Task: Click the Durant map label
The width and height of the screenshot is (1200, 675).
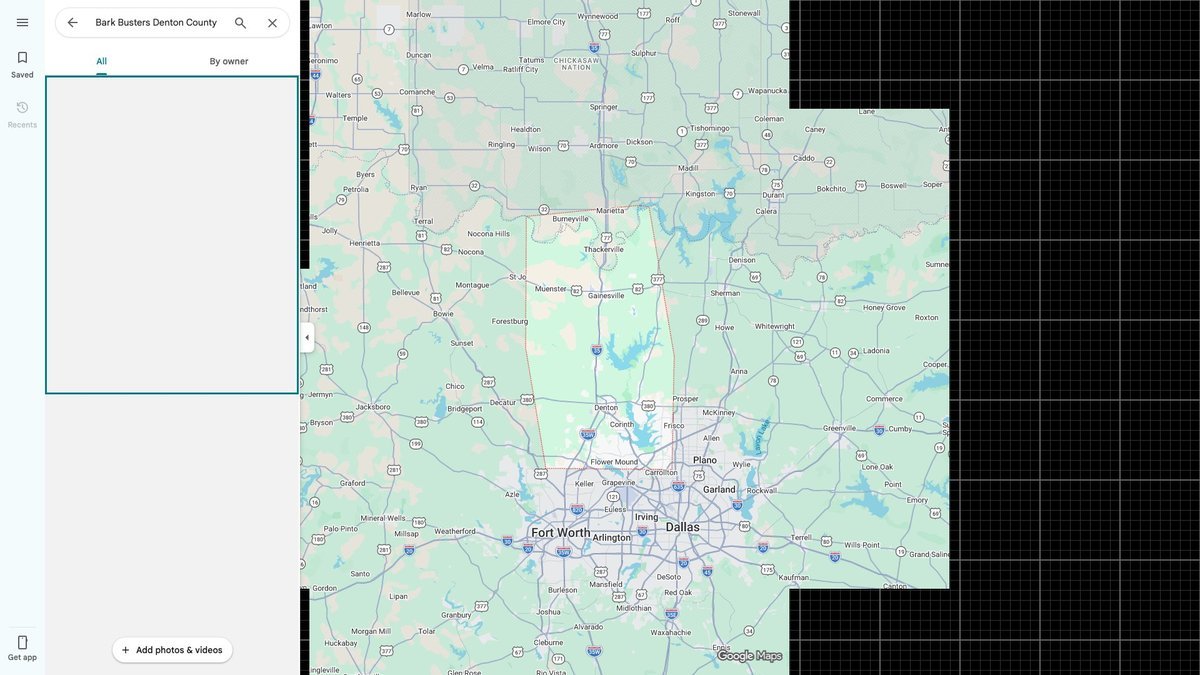Action: [773, 195]
